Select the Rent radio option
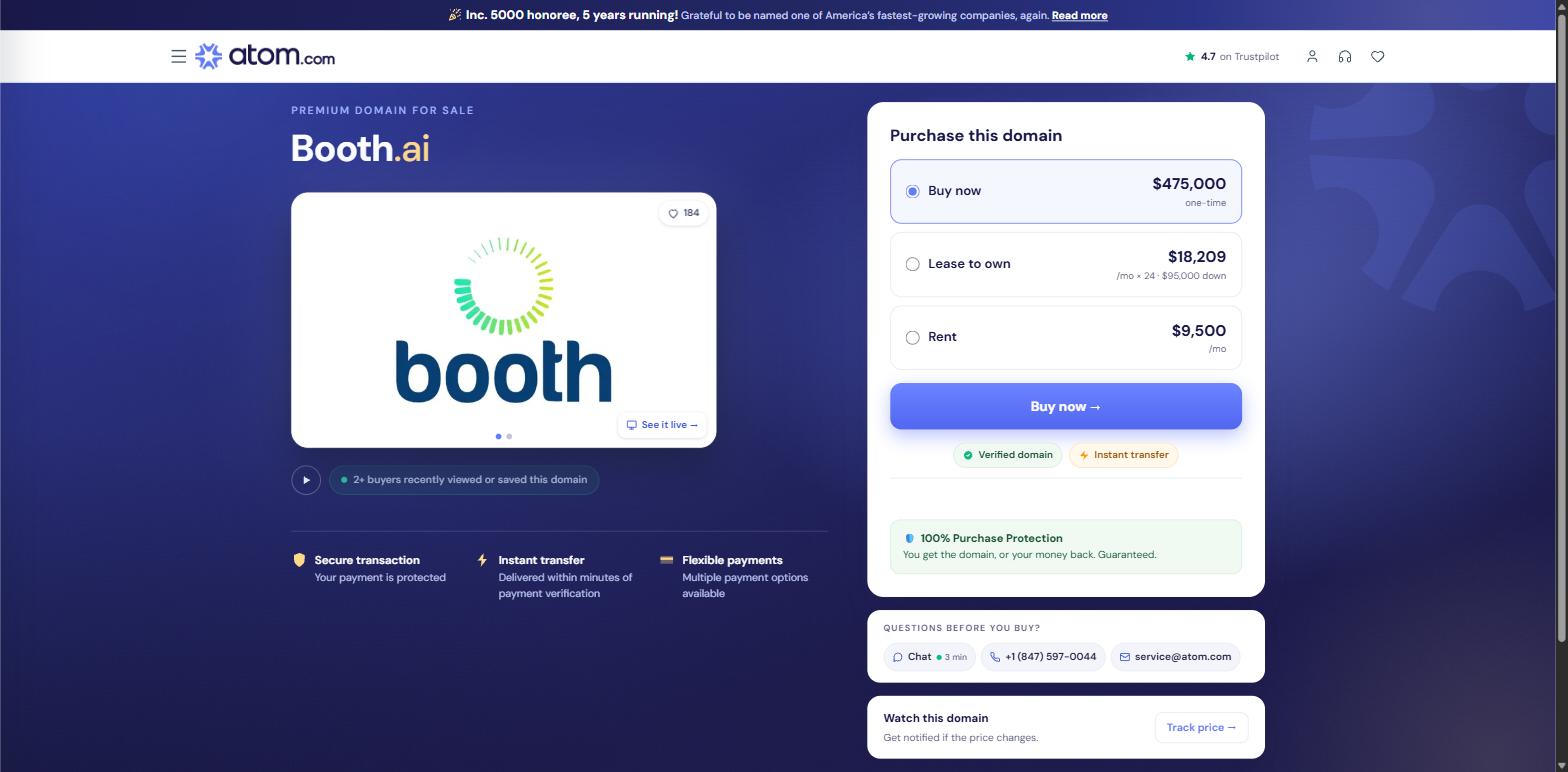This screenshot has height=772, width=1568. (x=912, y=337)
